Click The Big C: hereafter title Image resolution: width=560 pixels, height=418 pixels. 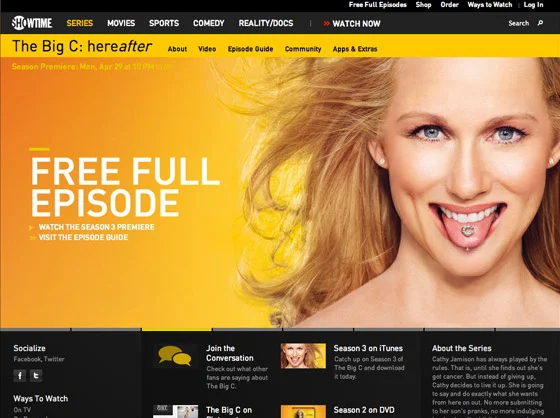(x=82, y=46)
